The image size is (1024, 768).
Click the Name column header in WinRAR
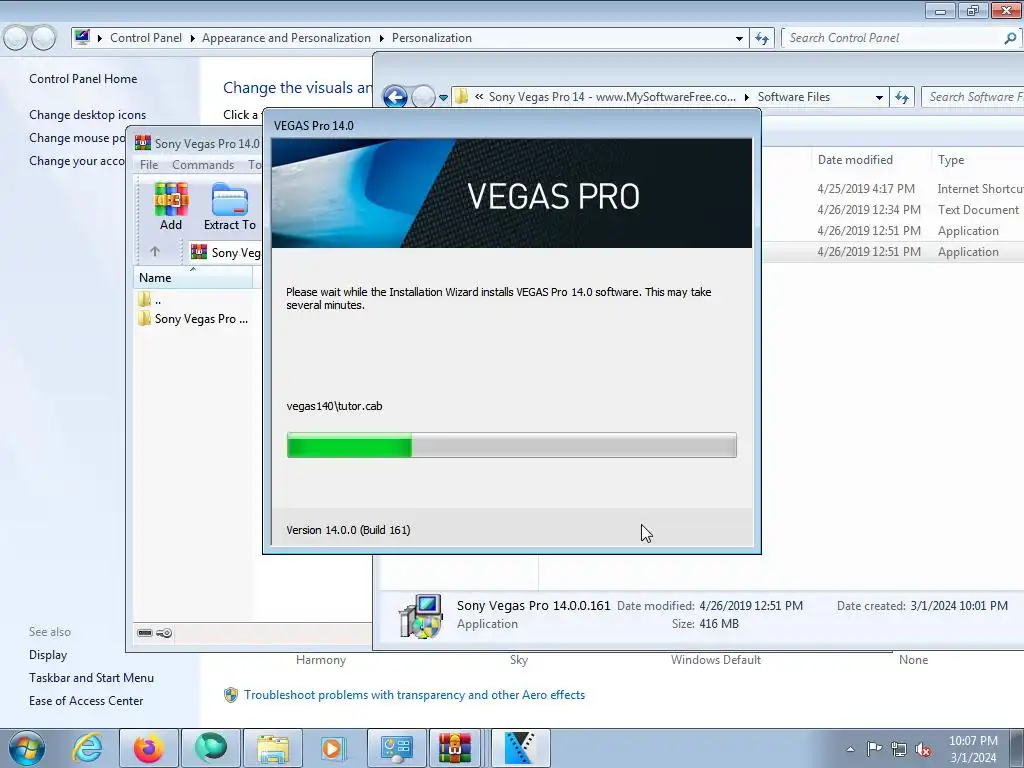click(193, 278)
